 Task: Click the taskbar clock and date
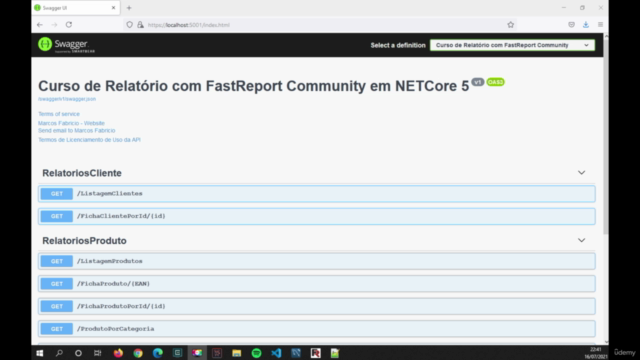pos(596,353)
